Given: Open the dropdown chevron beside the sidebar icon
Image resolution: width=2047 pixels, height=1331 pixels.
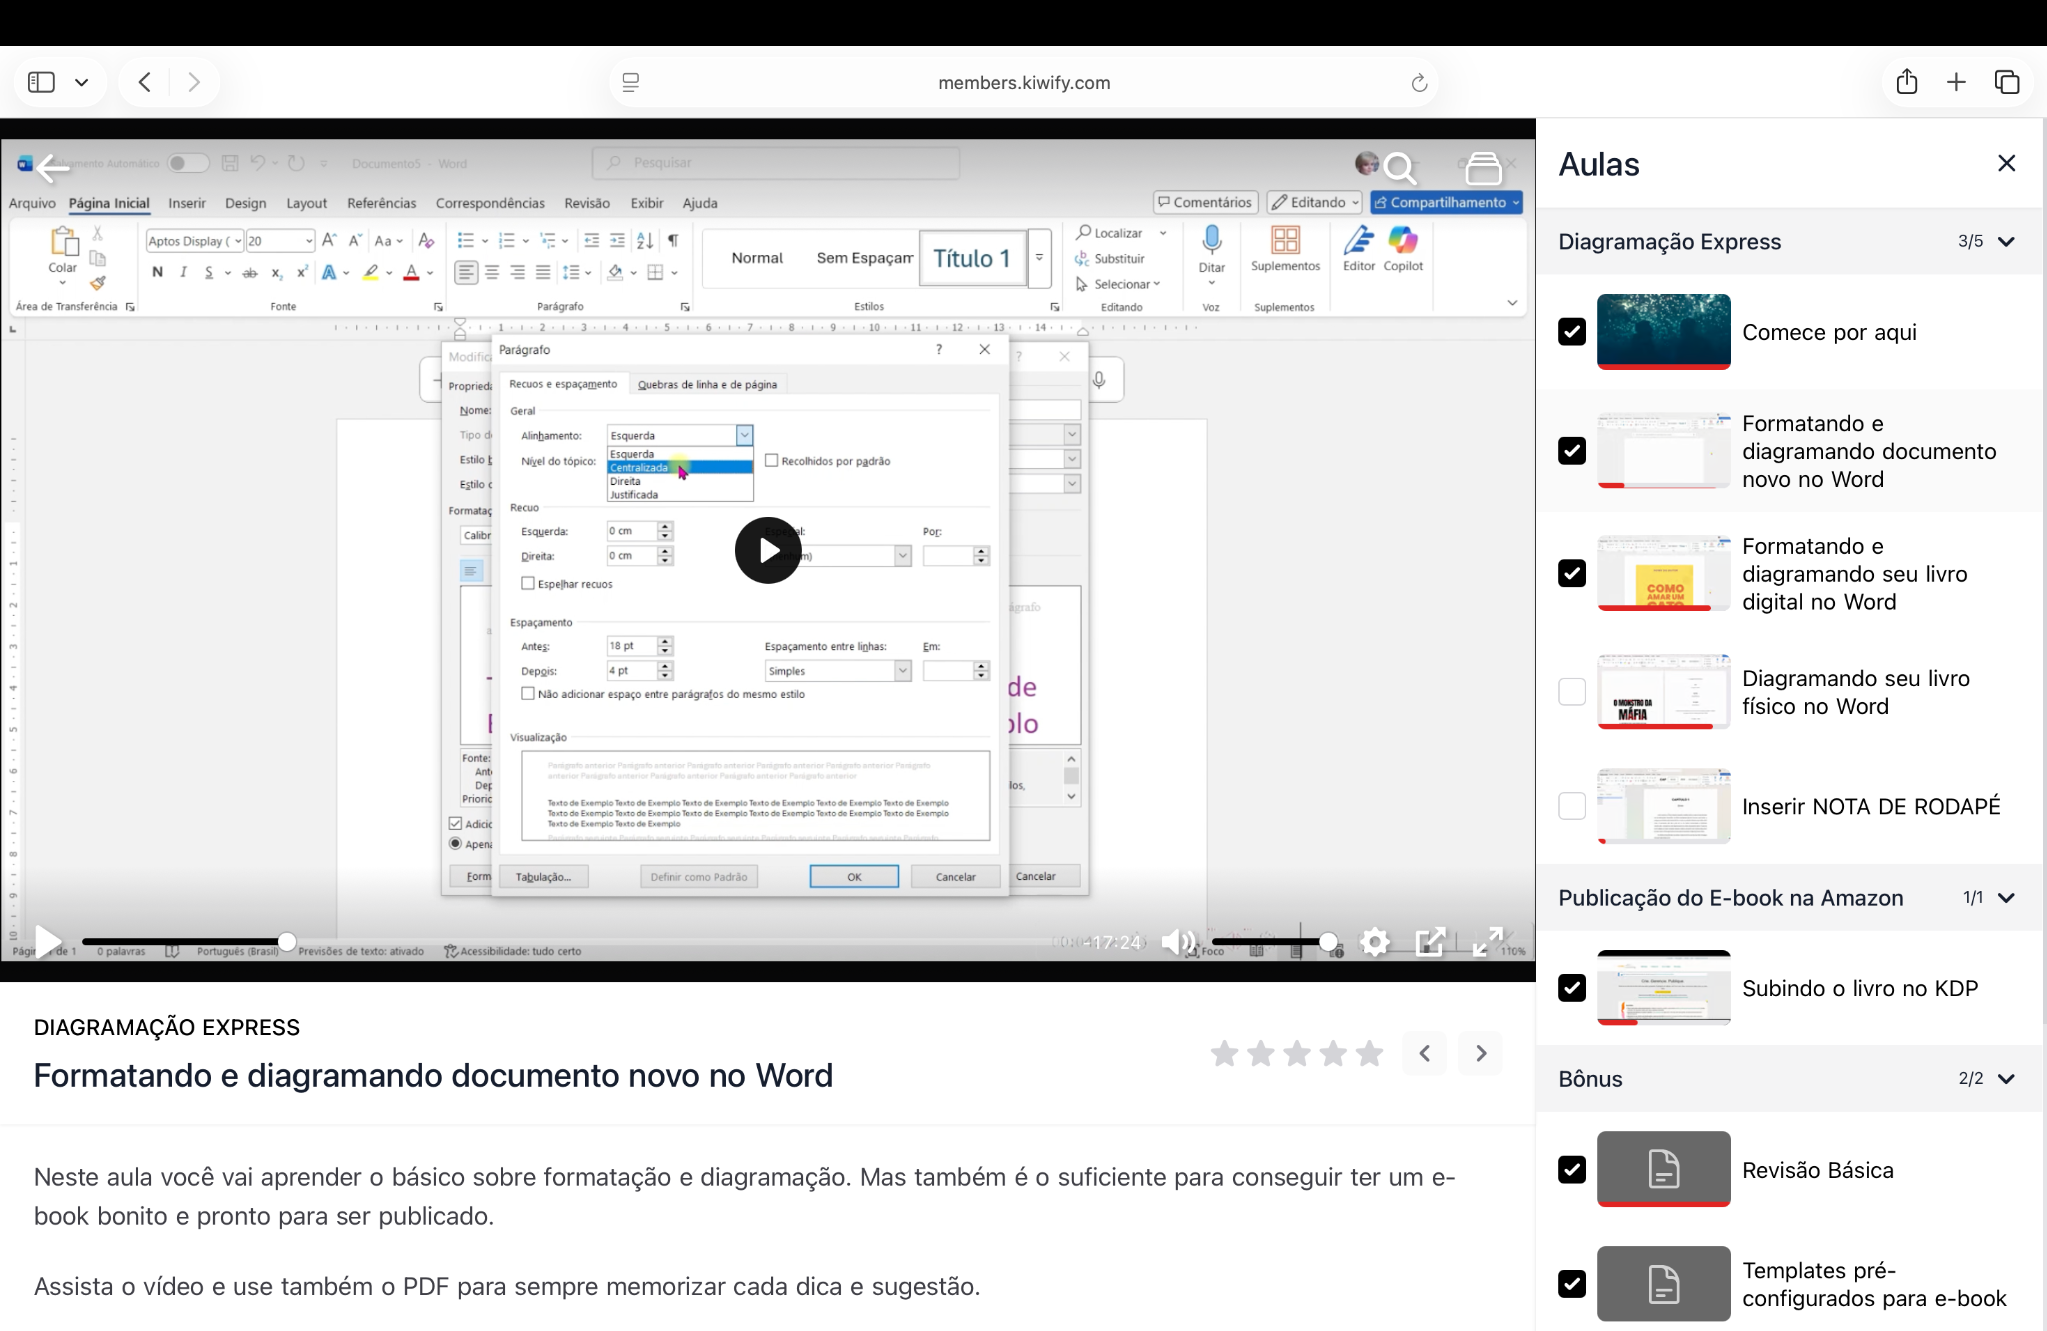Looking at the screenshot, I should click(82, 82).
